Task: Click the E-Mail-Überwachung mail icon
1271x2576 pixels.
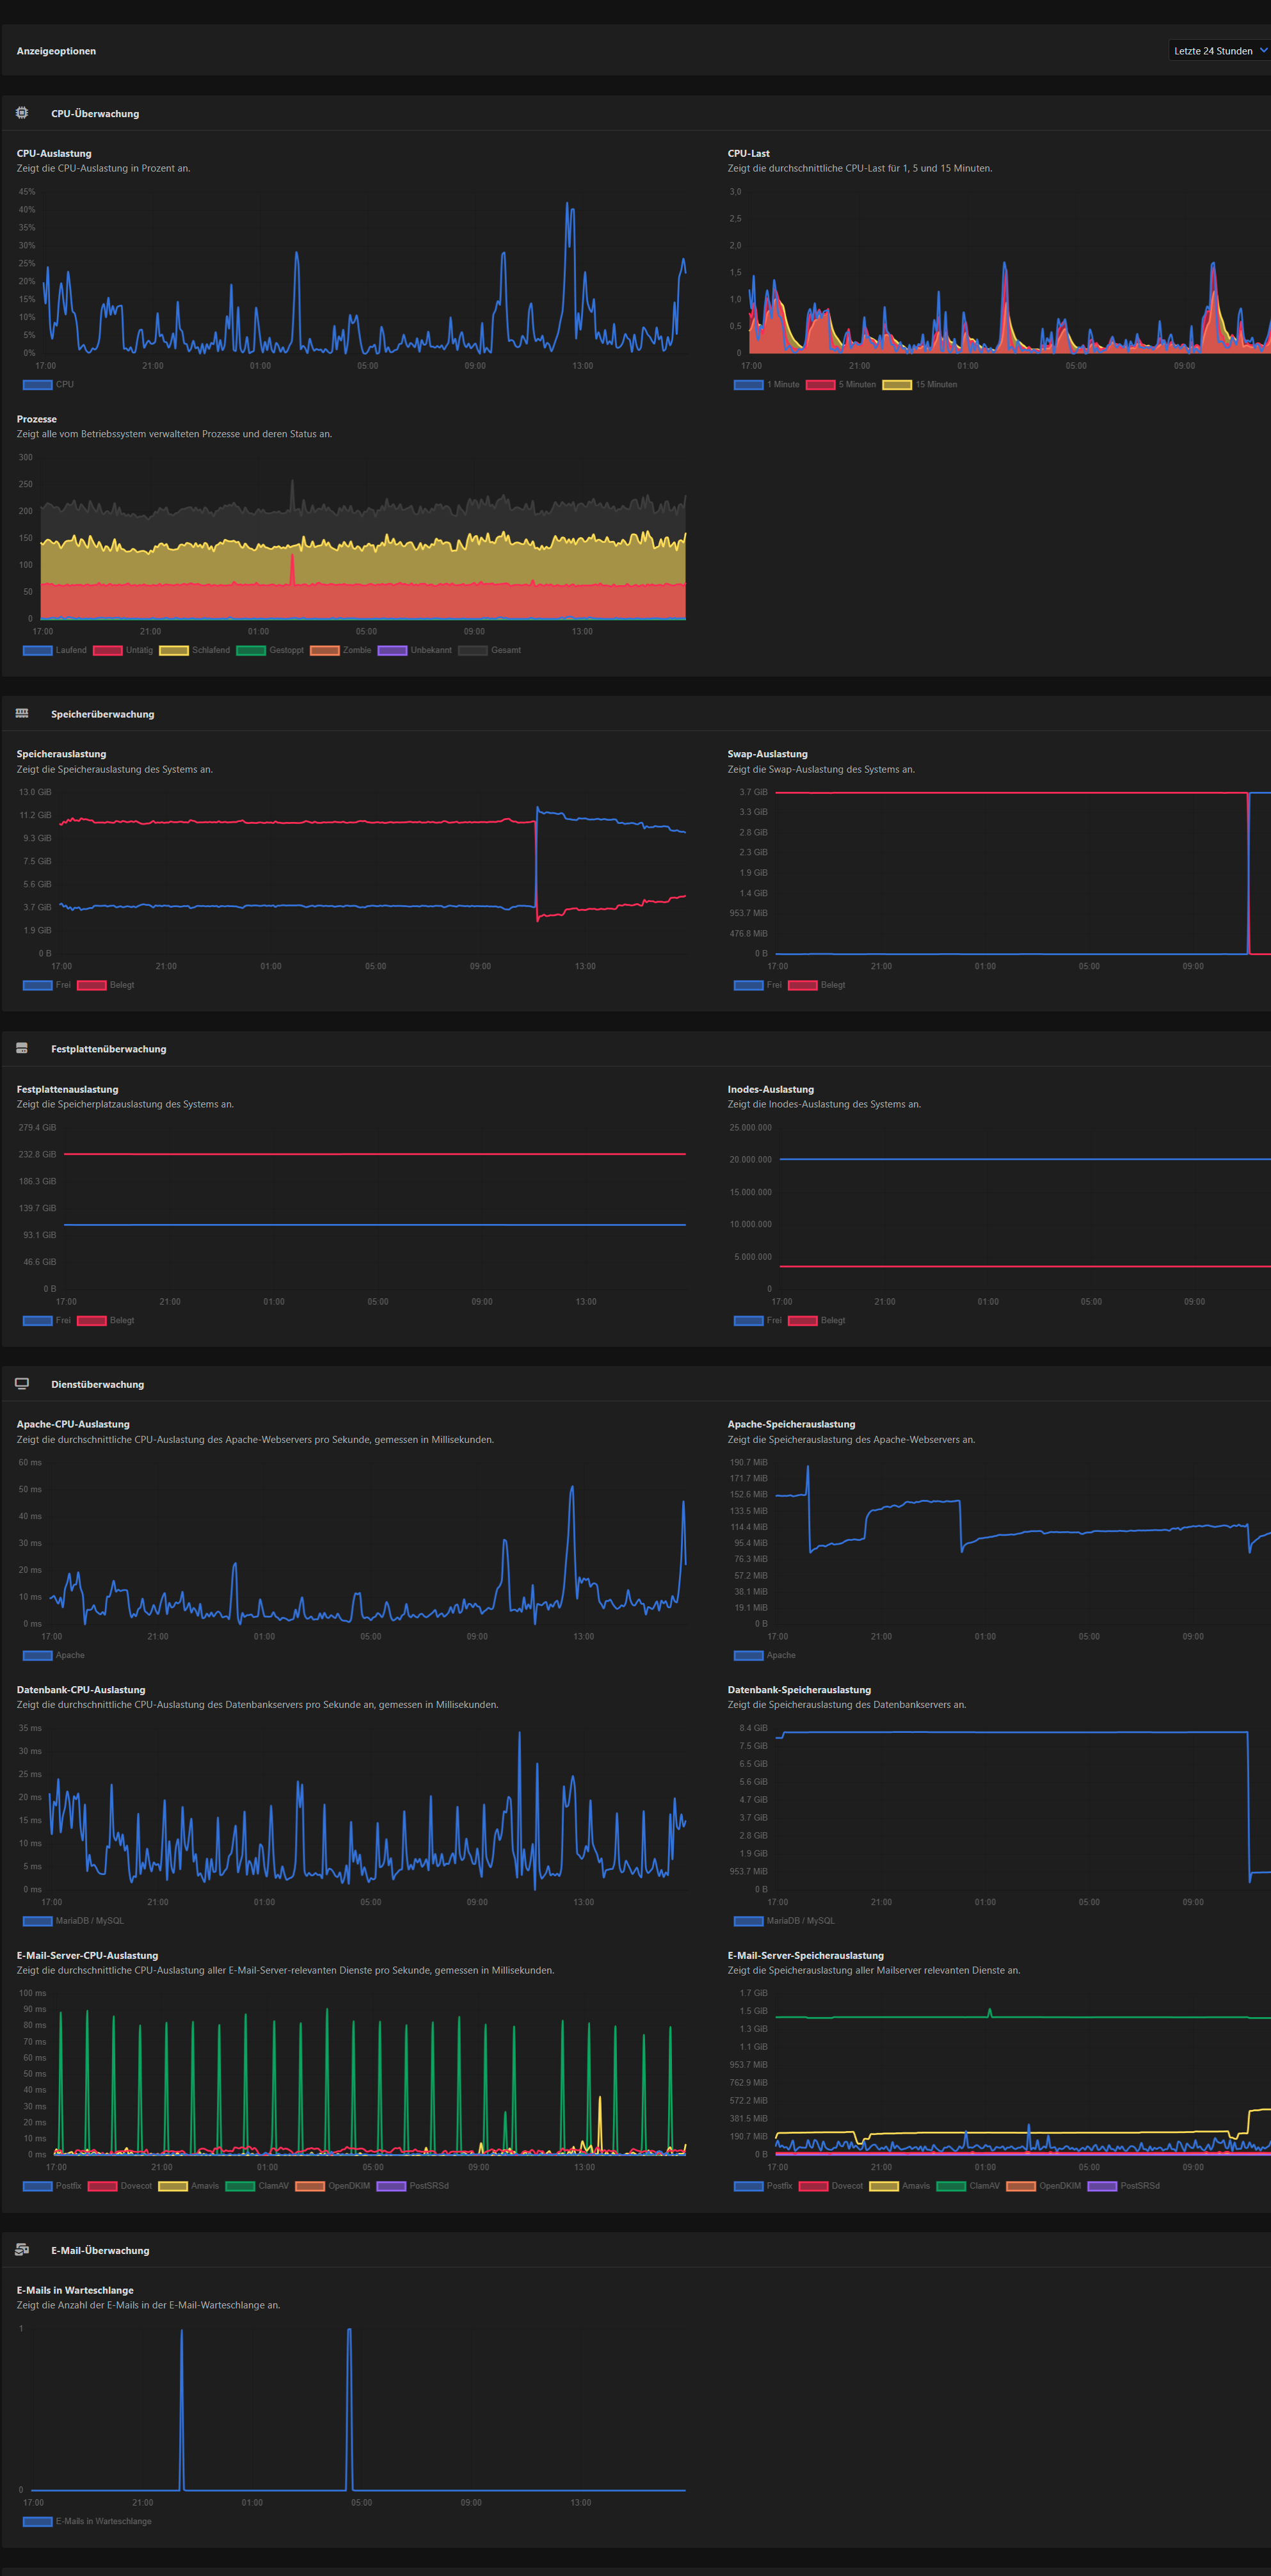Action: pyautogui.click(x=22, y=2249)
